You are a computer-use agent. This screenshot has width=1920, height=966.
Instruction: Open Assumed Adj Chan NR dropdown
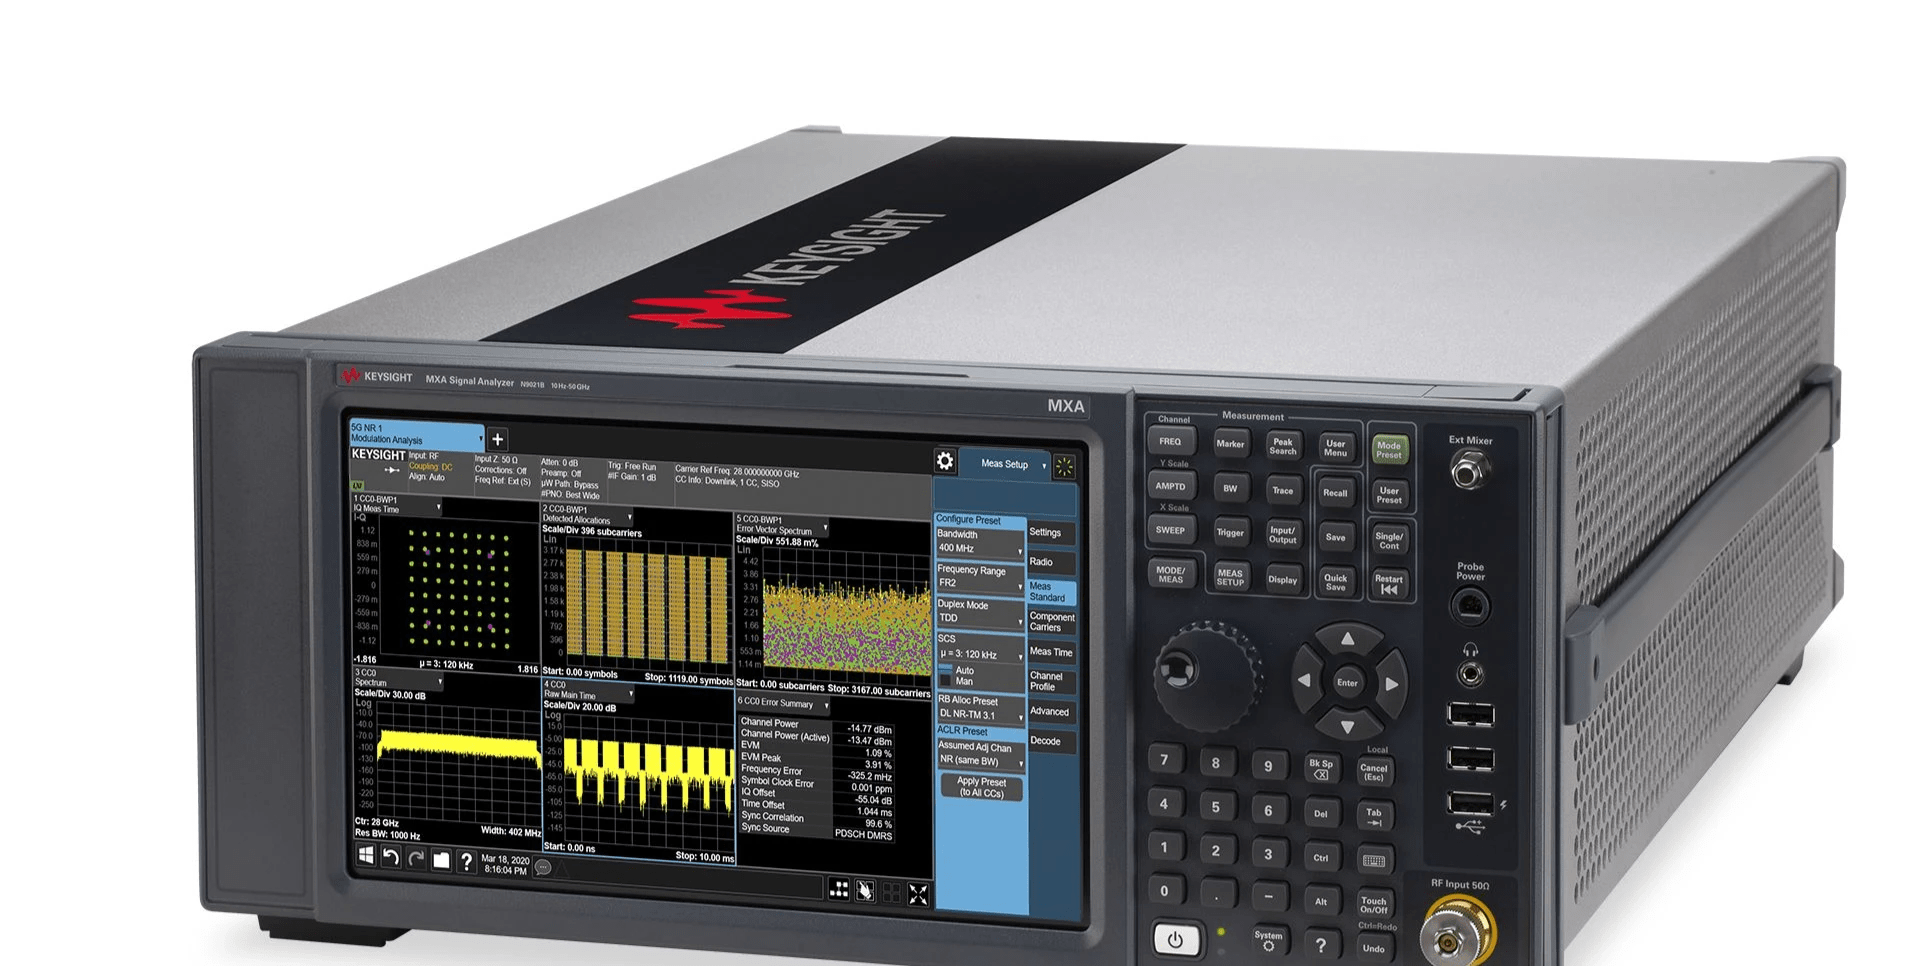980,754
